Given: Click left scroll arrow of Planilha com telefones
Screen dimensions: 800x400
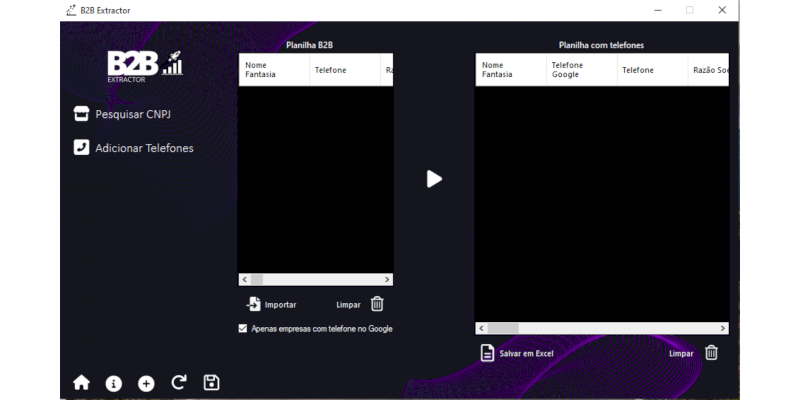Looking at the screenshot, I should 481,329.
